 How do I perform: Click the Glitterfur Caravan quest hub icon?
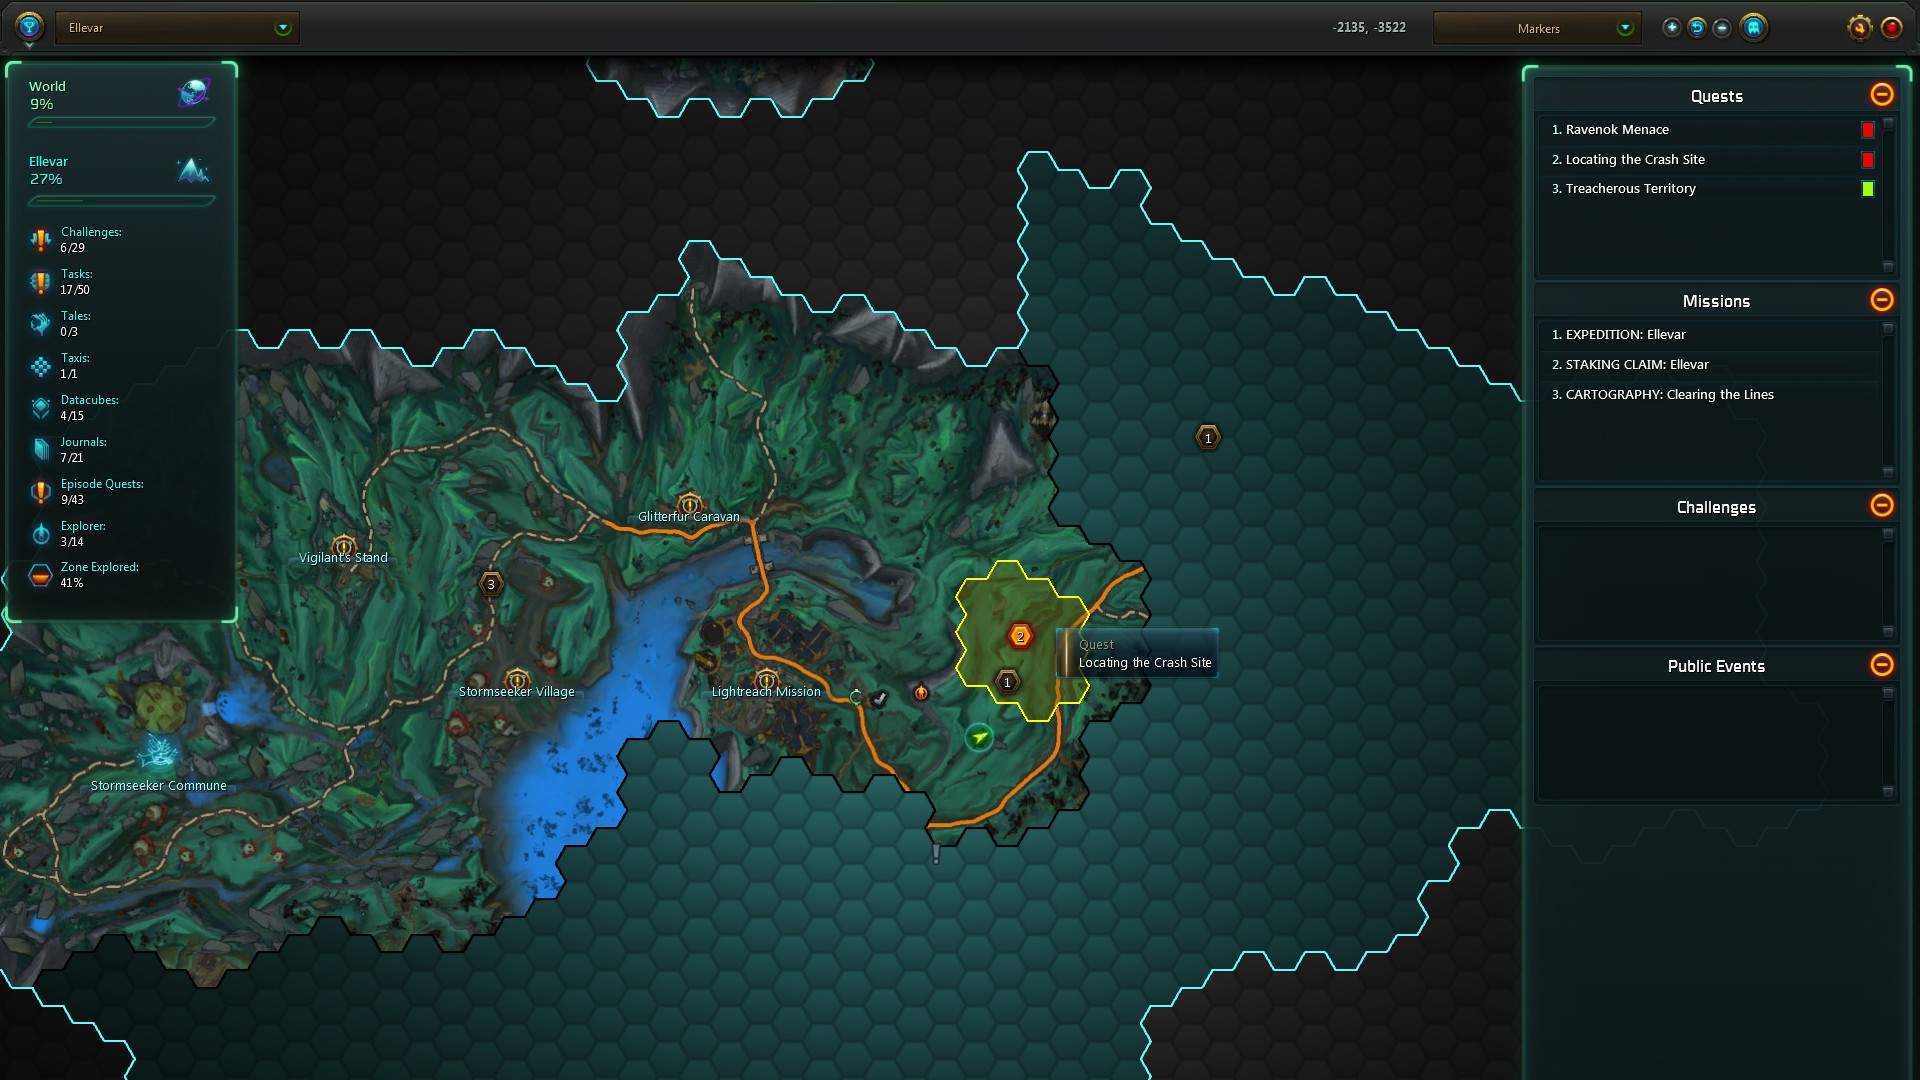tap(689, 502)
